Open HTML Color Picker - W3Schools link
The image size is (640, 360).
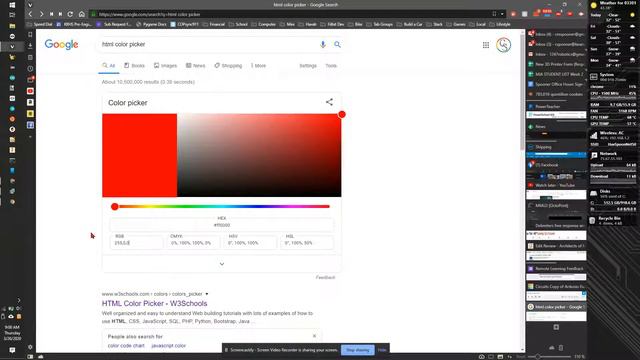[x=154, y=303]
